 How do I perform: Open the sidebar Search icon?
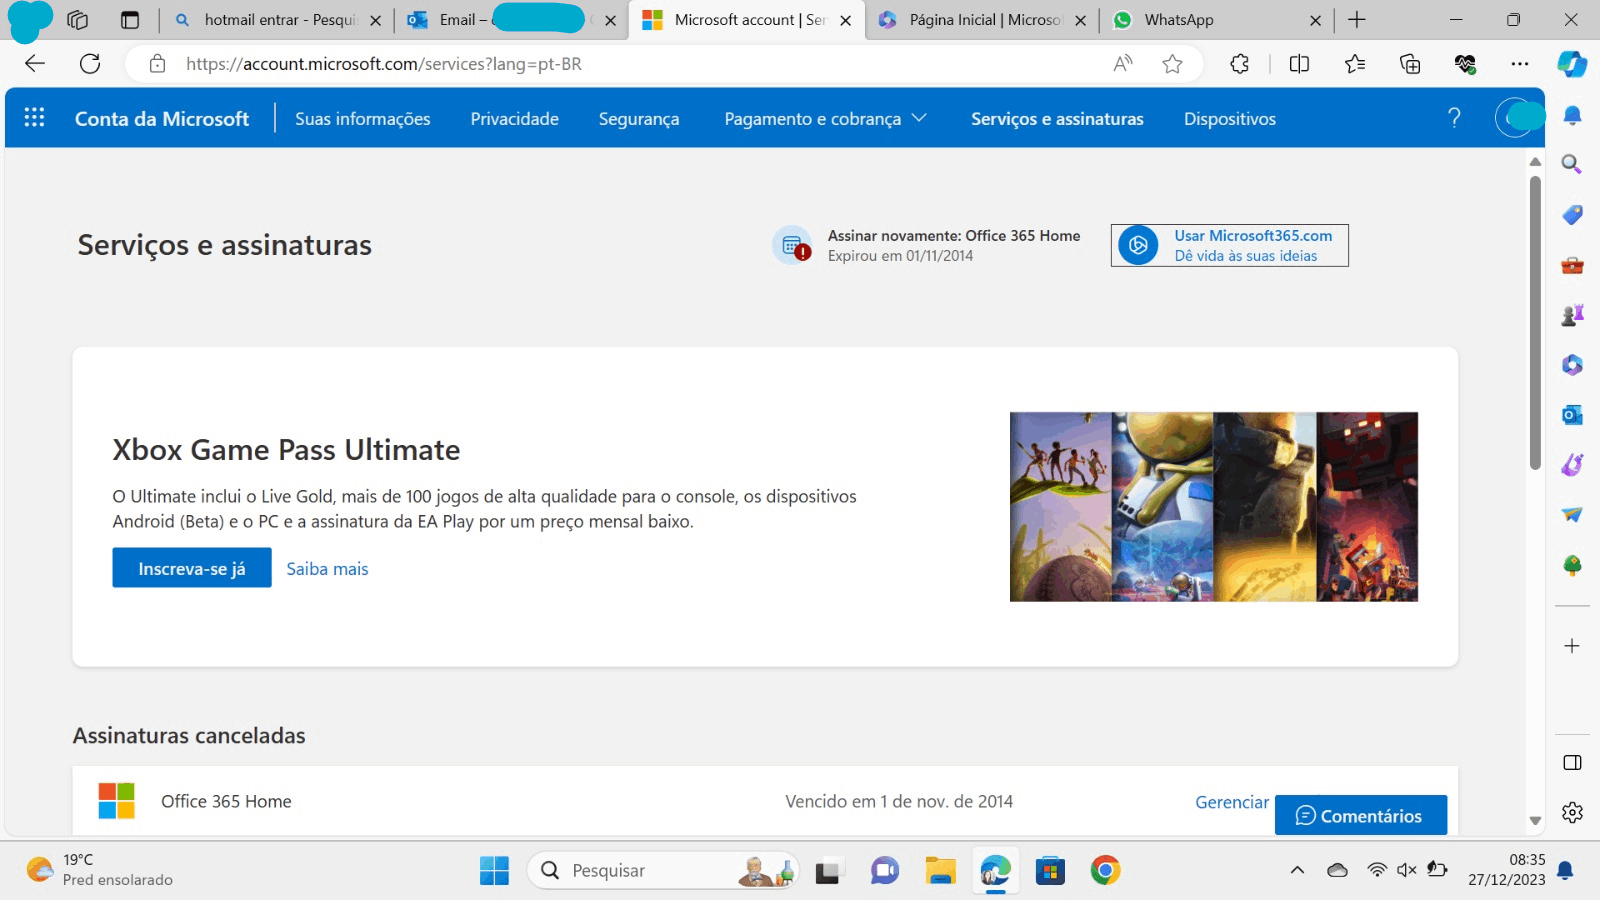[1572, 164]
